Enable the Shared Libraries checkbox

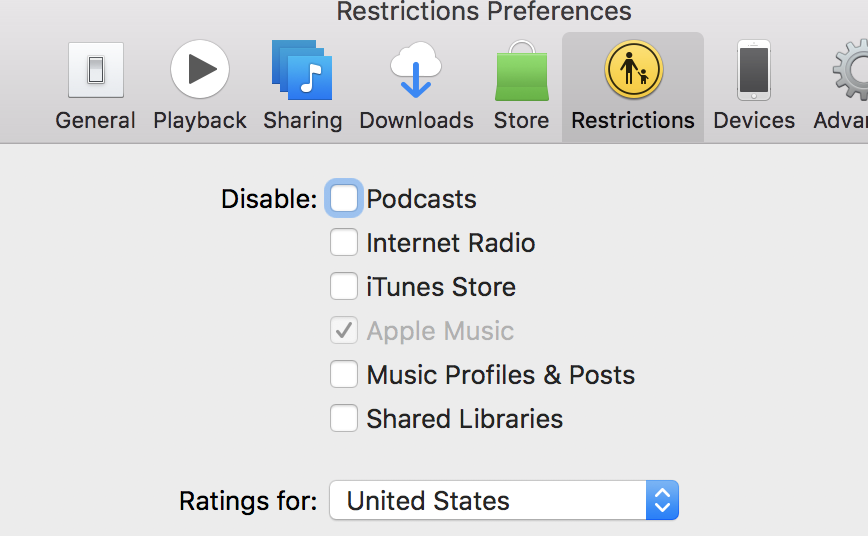(344, 419)
